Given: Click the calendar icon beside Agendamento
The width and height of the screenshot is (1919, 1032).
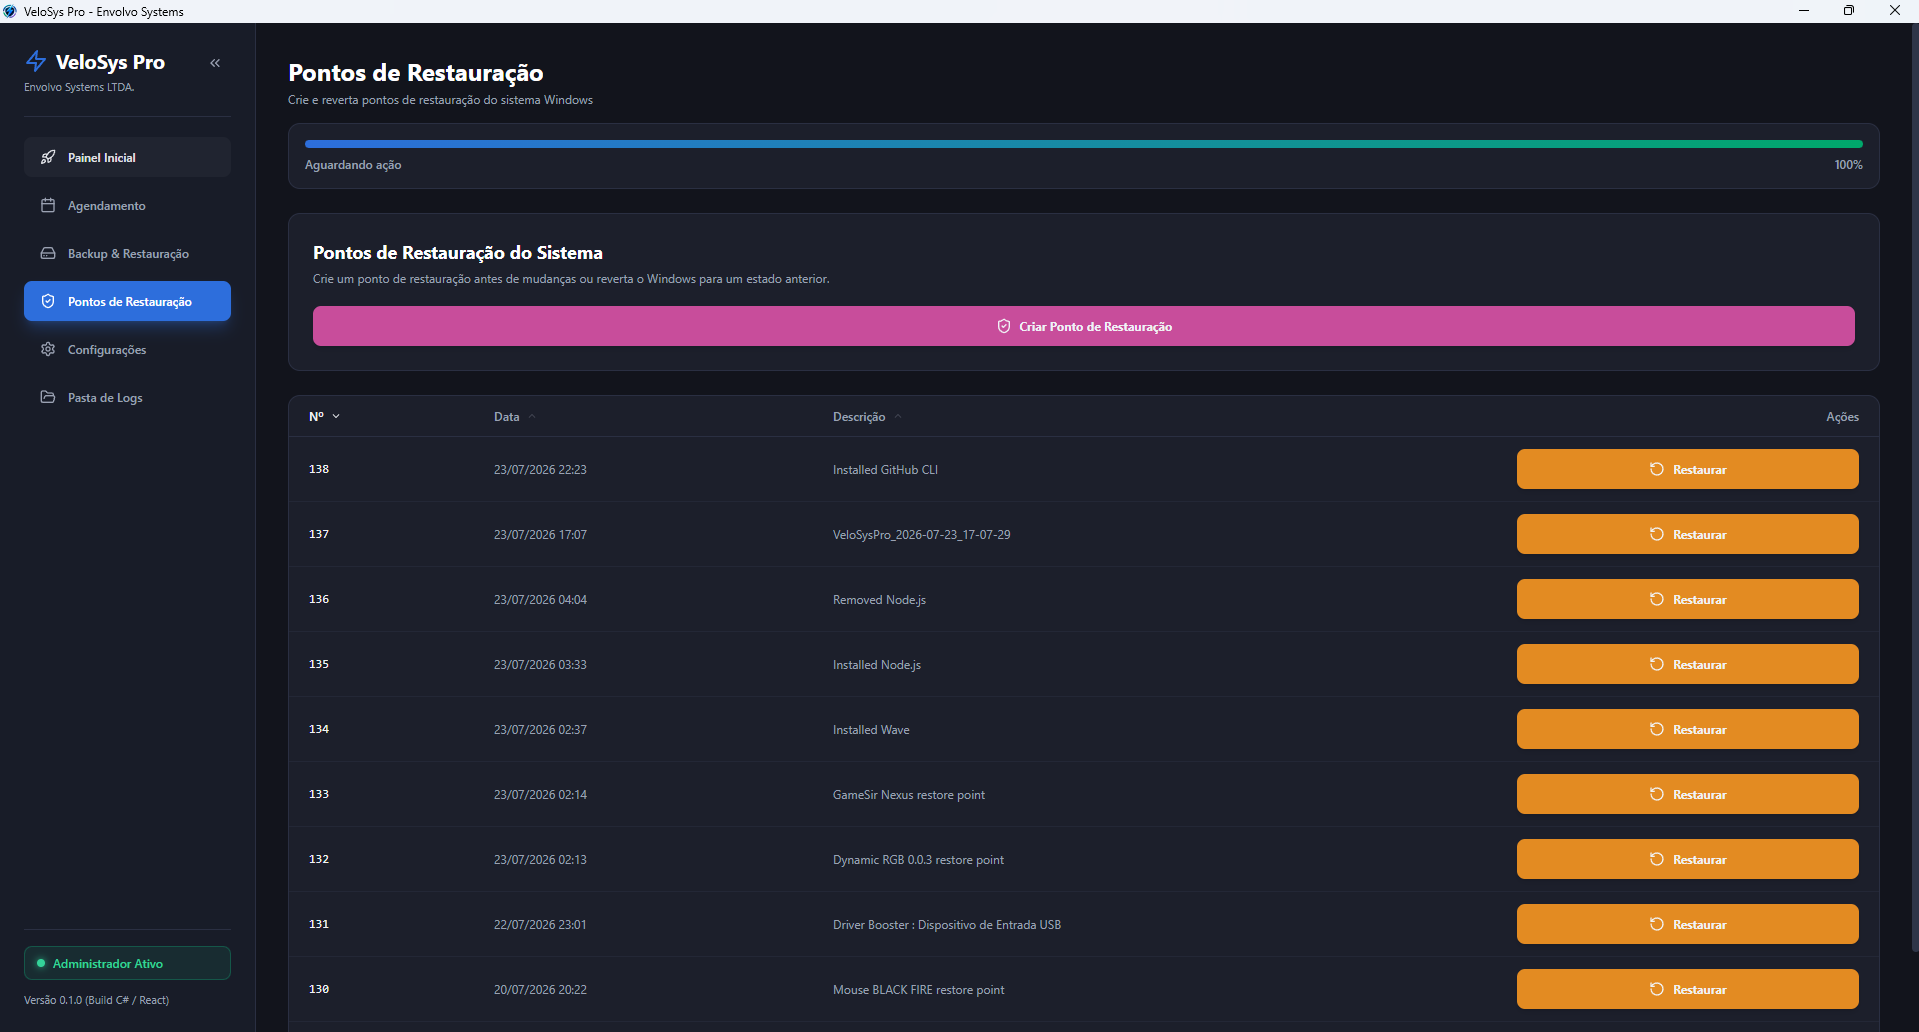Looking at the screenshot, I should [48, 205].
